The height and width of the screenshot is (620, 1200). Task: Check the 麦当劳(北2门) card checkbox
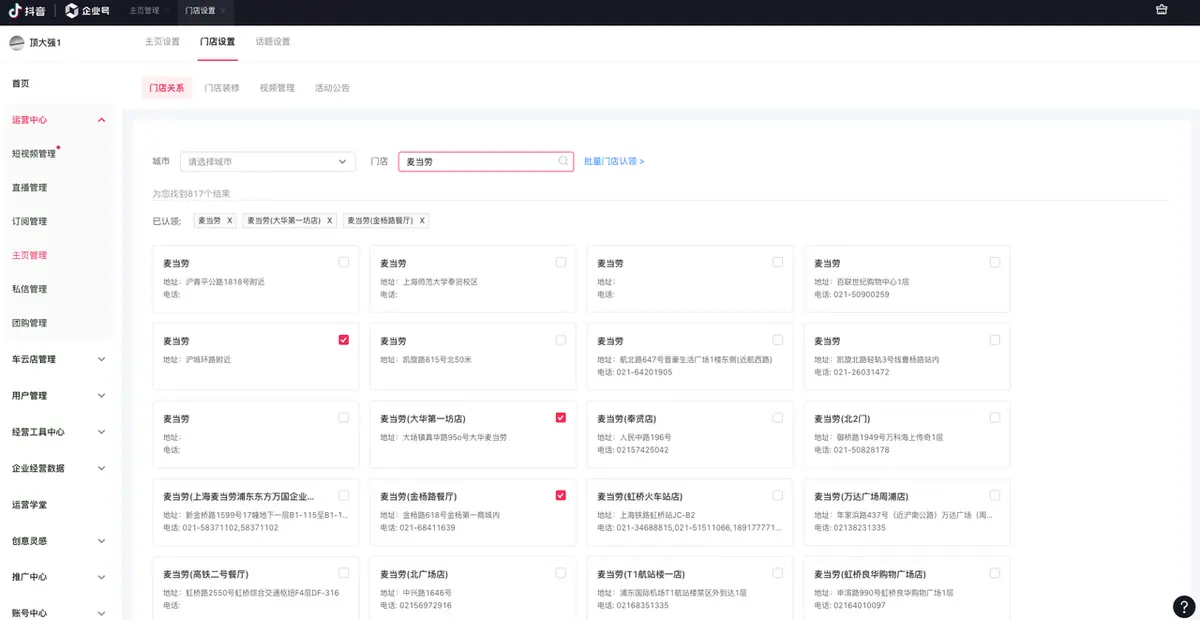995,417
